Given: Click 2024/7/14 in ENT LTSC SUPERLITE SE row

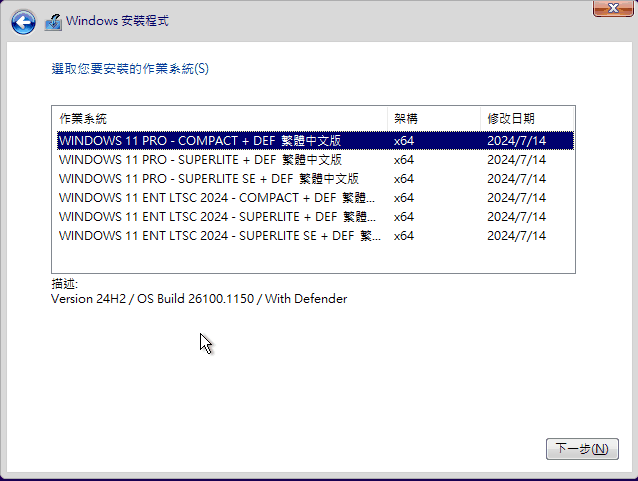Looking at the screenshot, I should click(516, 236).
